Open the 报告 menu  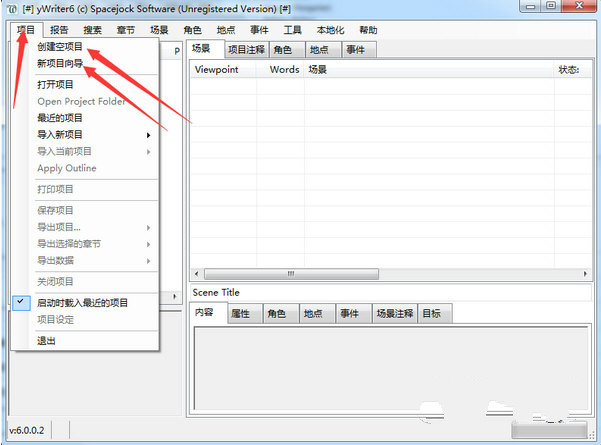click(59, 30)
